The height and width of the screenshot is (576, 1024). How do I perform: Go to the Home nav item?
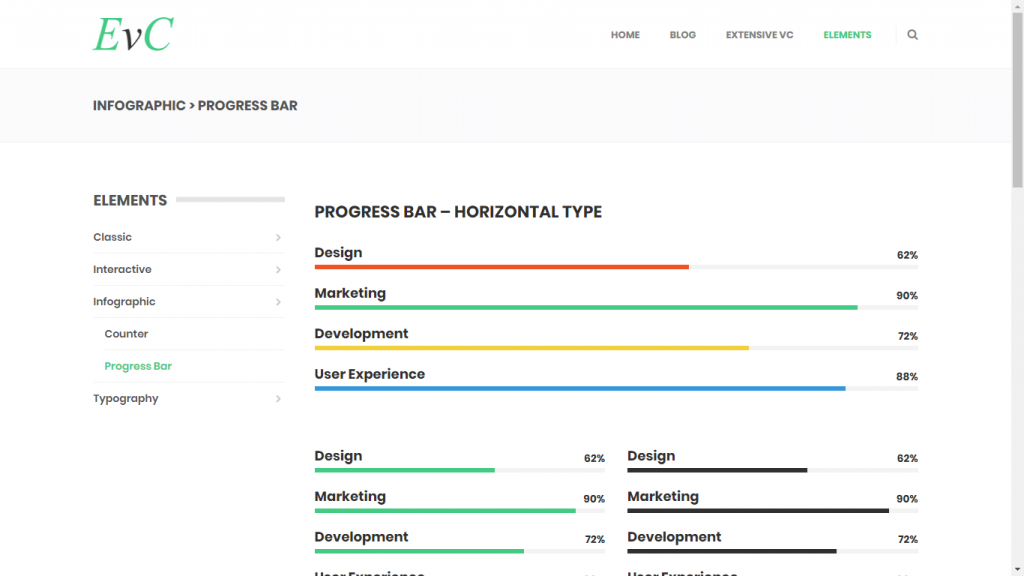(x=625, y=35)
